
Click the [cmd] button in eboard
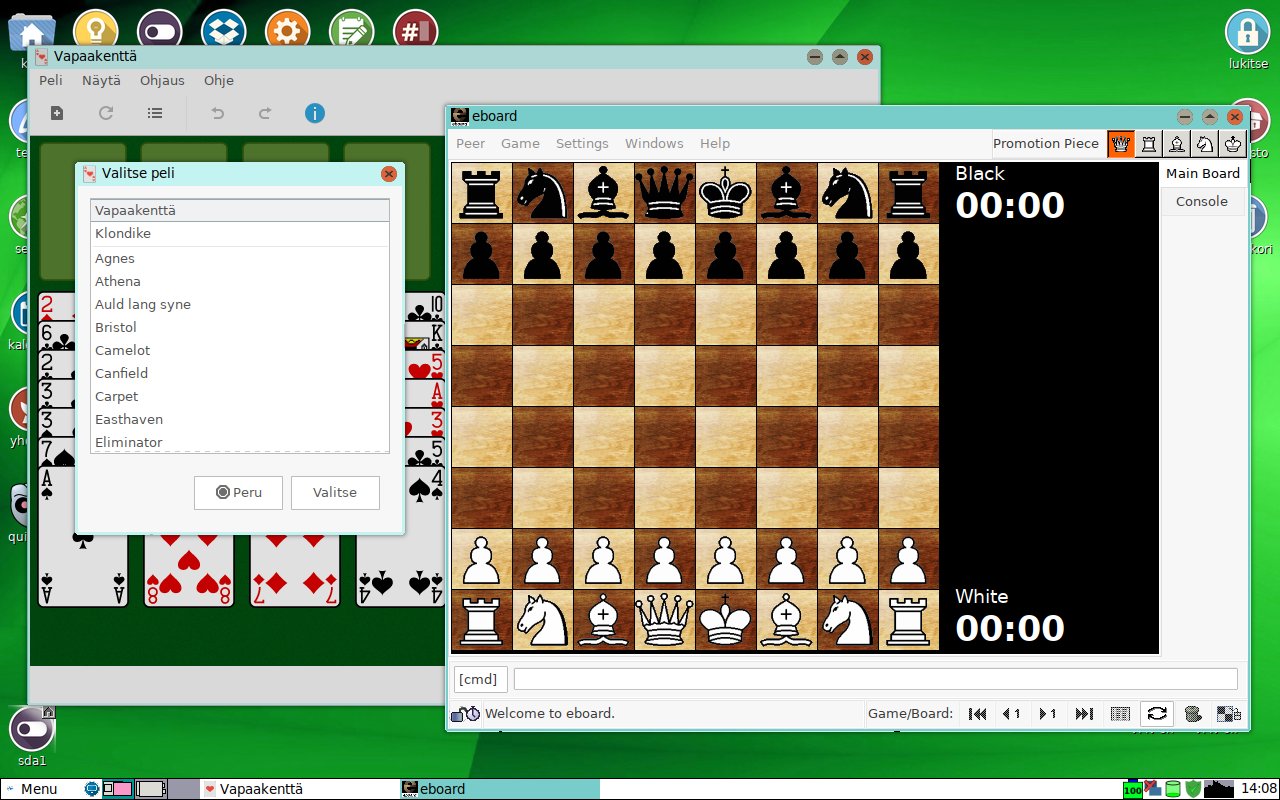(x=478, y=679)
